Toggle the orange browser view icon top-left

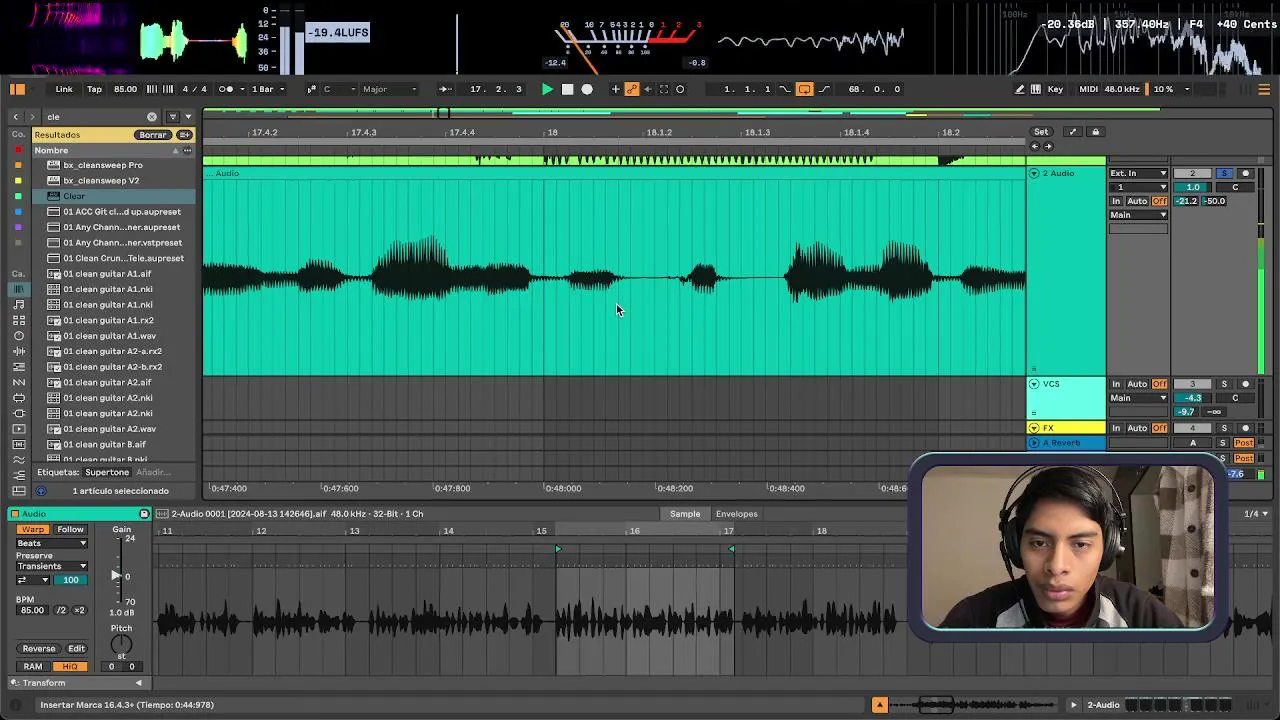pos(17,89)
